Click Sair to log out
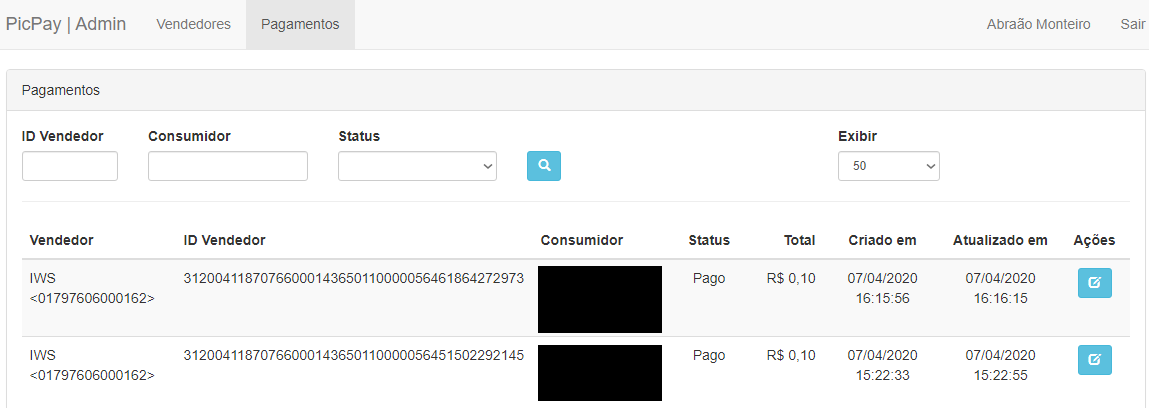The width and height of the screenshot is (1149, 408). point(1132,24)
